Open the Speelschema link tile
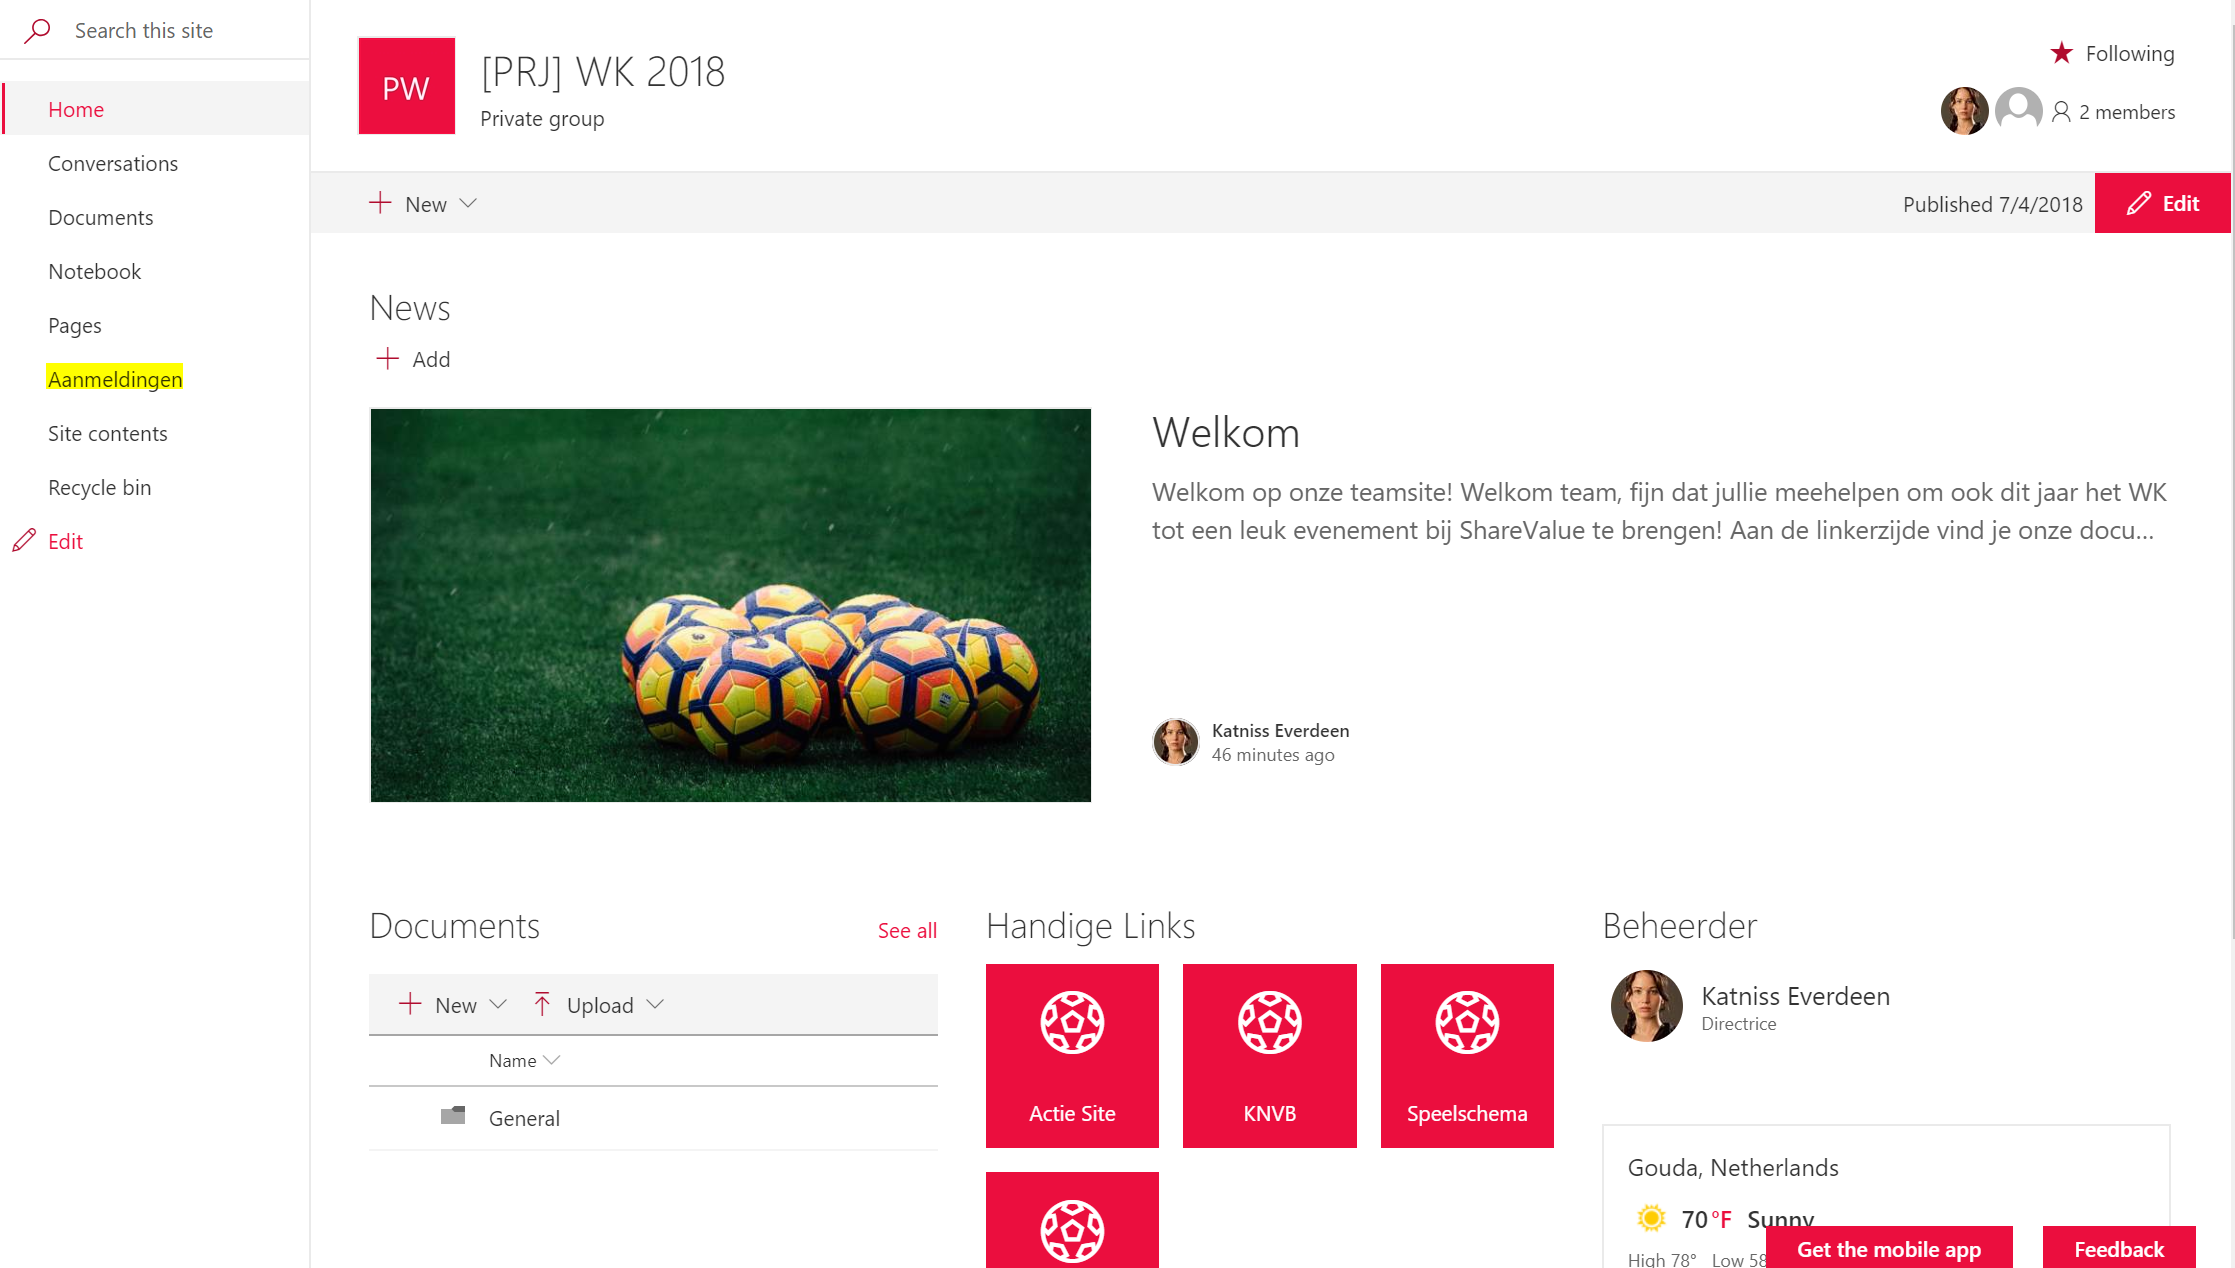Screen dimensions: 2235x1268 click(1467, 1055)
